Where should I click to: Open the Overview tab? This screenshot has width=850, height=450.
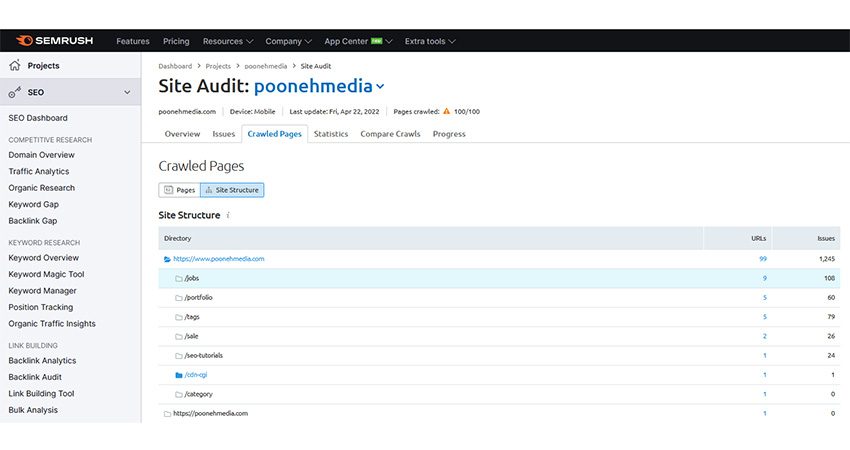(182, 134)
